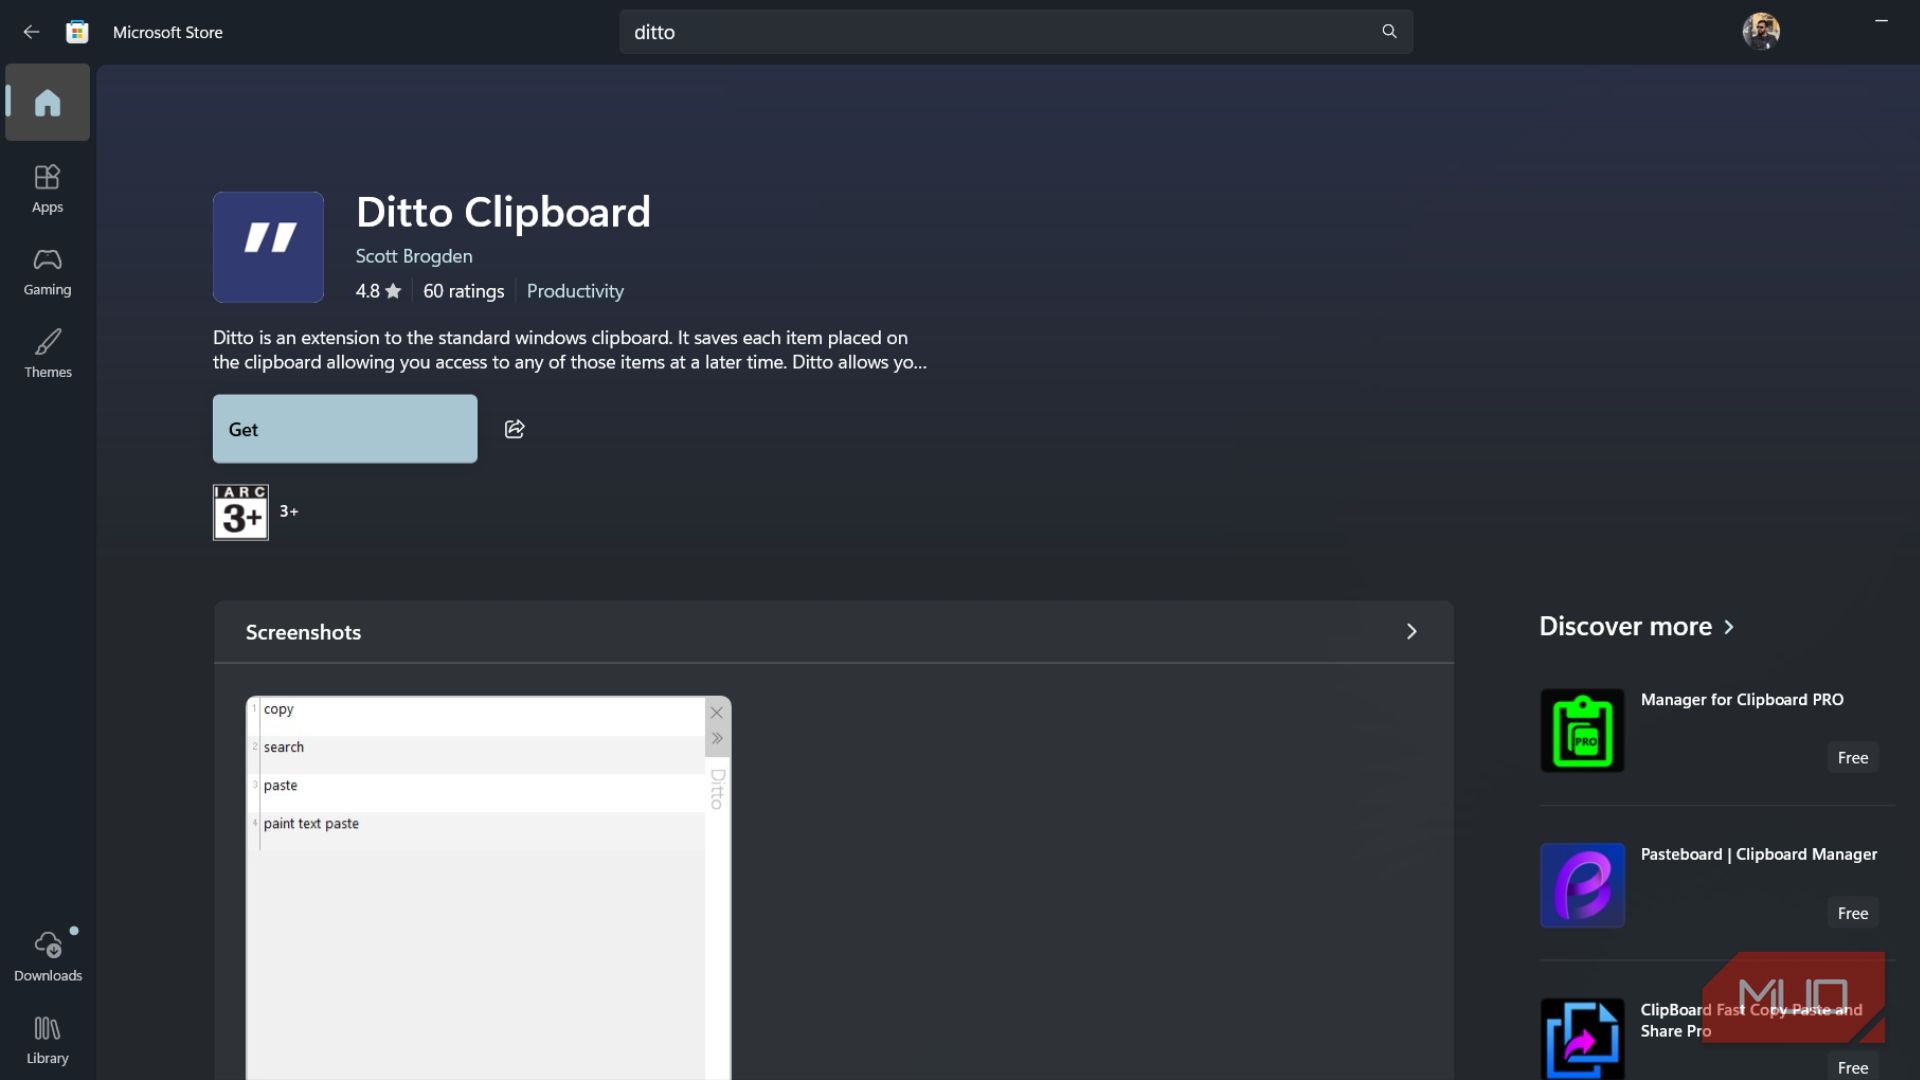Open the user profile avatar

tap(1761, 32)
